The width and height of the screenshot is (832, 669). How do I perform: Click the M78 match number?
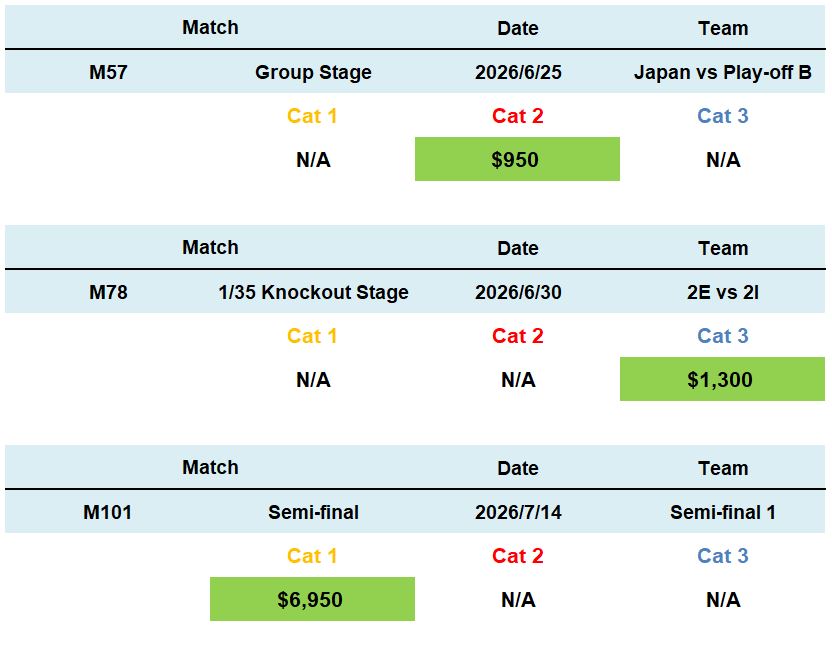[108, 292]
